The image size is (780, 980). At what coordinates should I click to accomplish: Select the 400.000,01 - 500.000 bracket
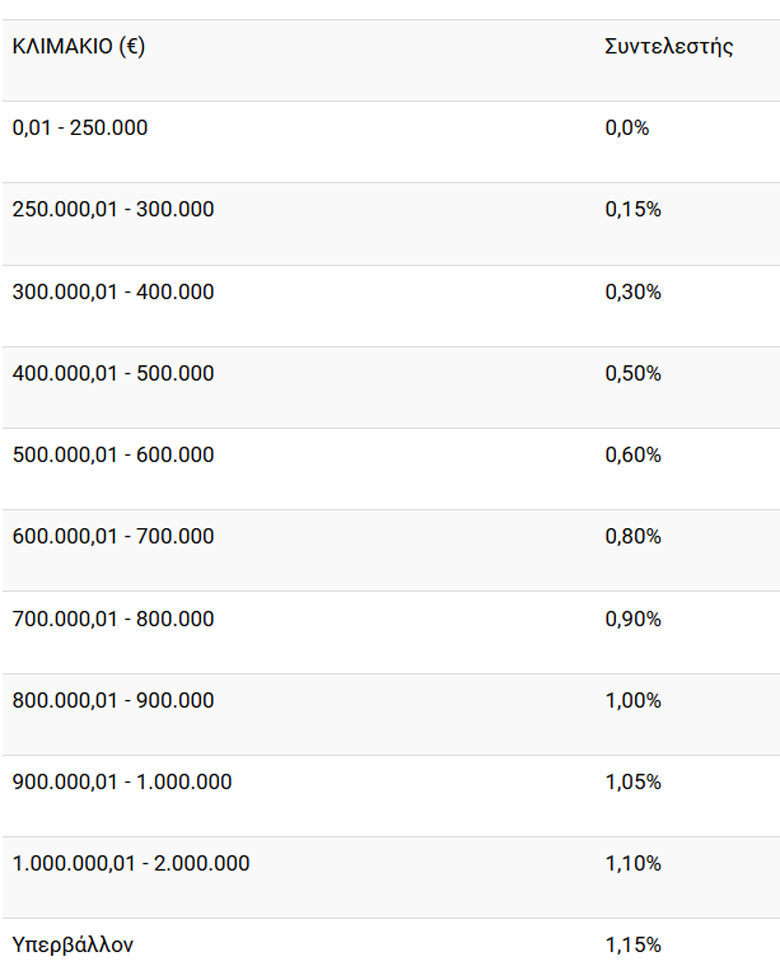tap(113, 373)
